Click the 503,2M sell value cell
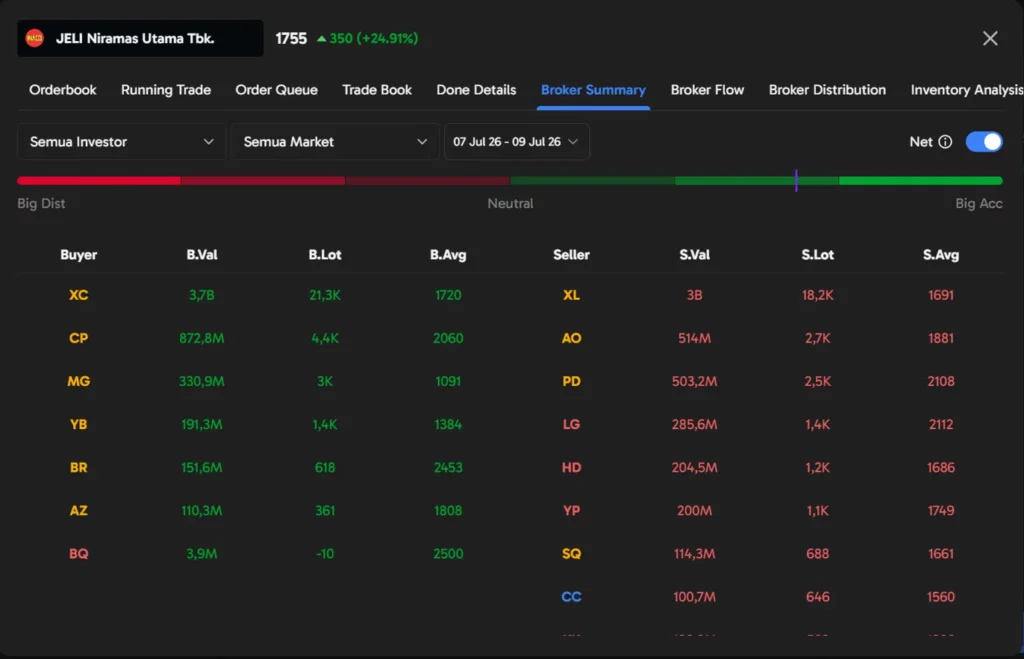Screen dimensions: 1024x659 [694, 381]
